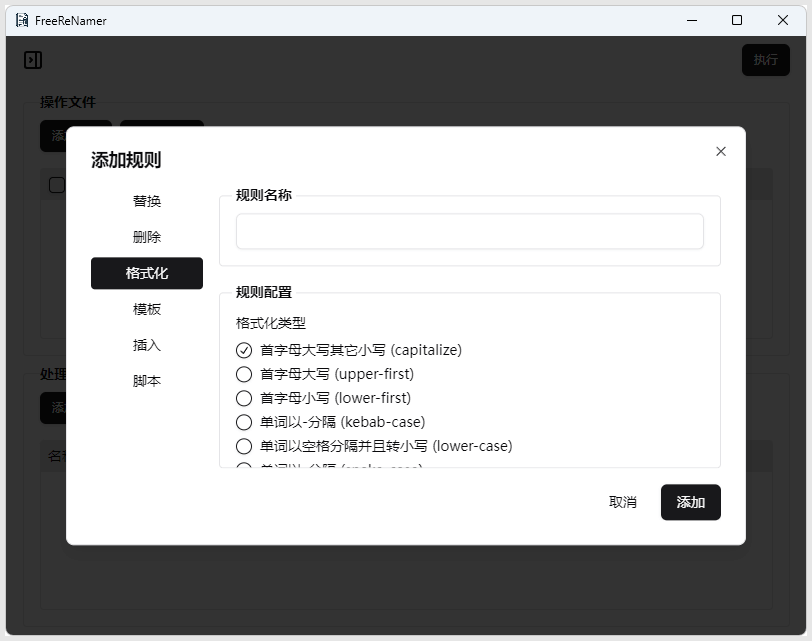Maximize the FreeReNamer window
This screenshot has height=641, width=812.
click(737, 20)
